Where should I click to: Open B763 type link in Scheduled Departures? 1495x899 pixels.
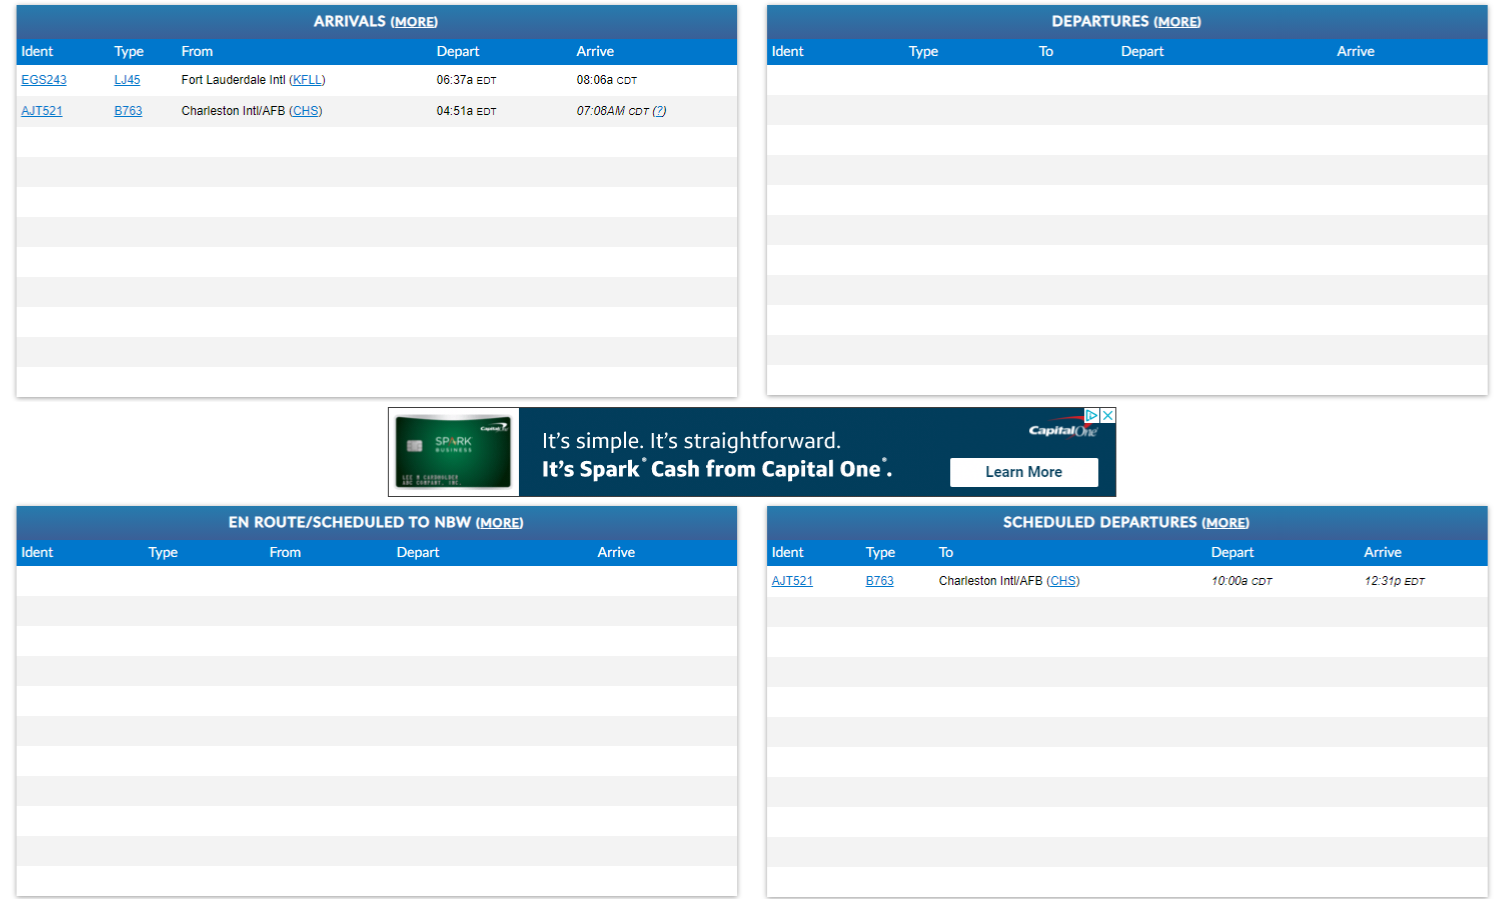(880, 581)
